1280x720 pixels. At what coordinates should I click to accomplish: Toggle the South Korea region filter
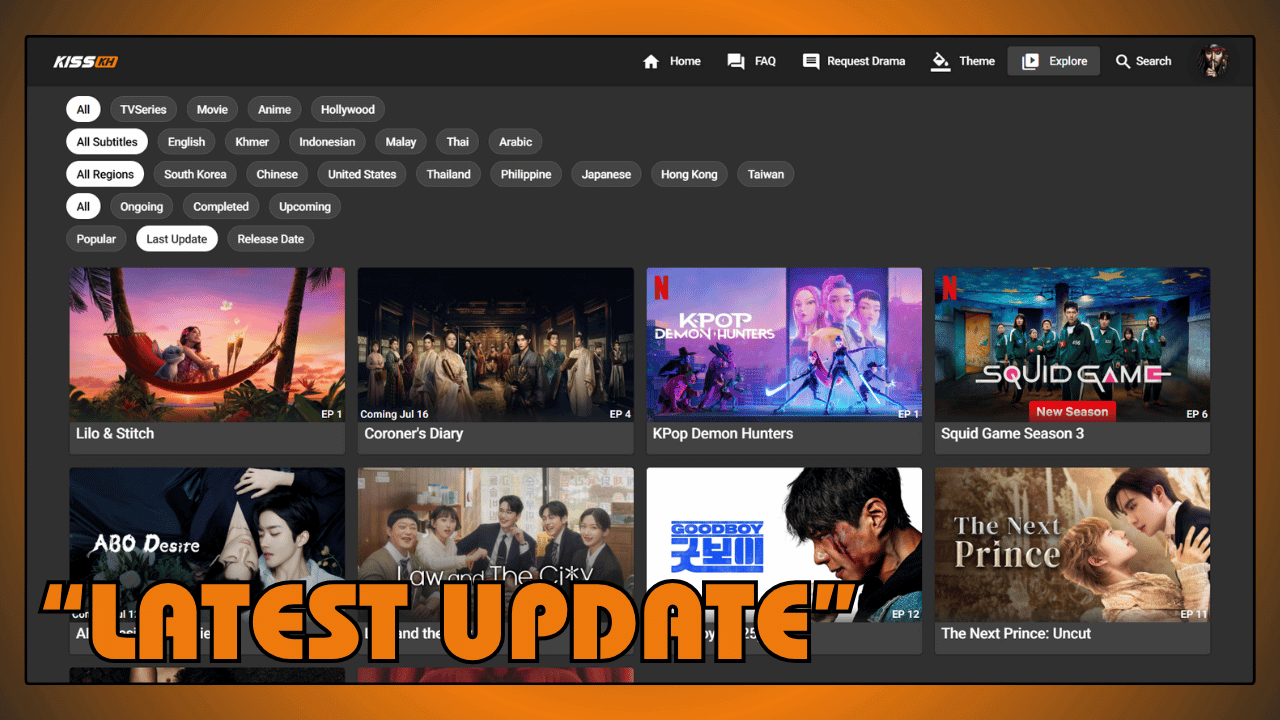coord(195,174)
